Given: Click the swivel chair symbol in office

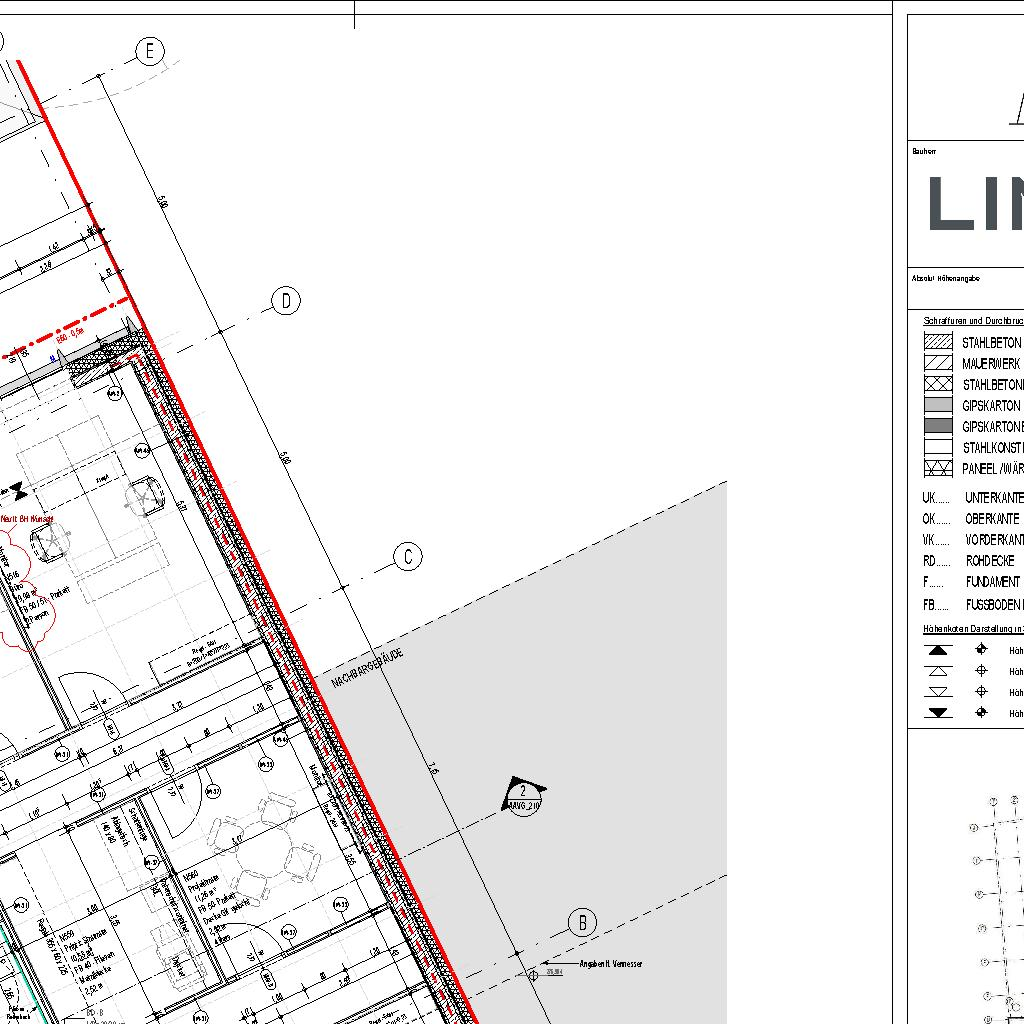Looking at the screenshot, I should click(145, 495).
